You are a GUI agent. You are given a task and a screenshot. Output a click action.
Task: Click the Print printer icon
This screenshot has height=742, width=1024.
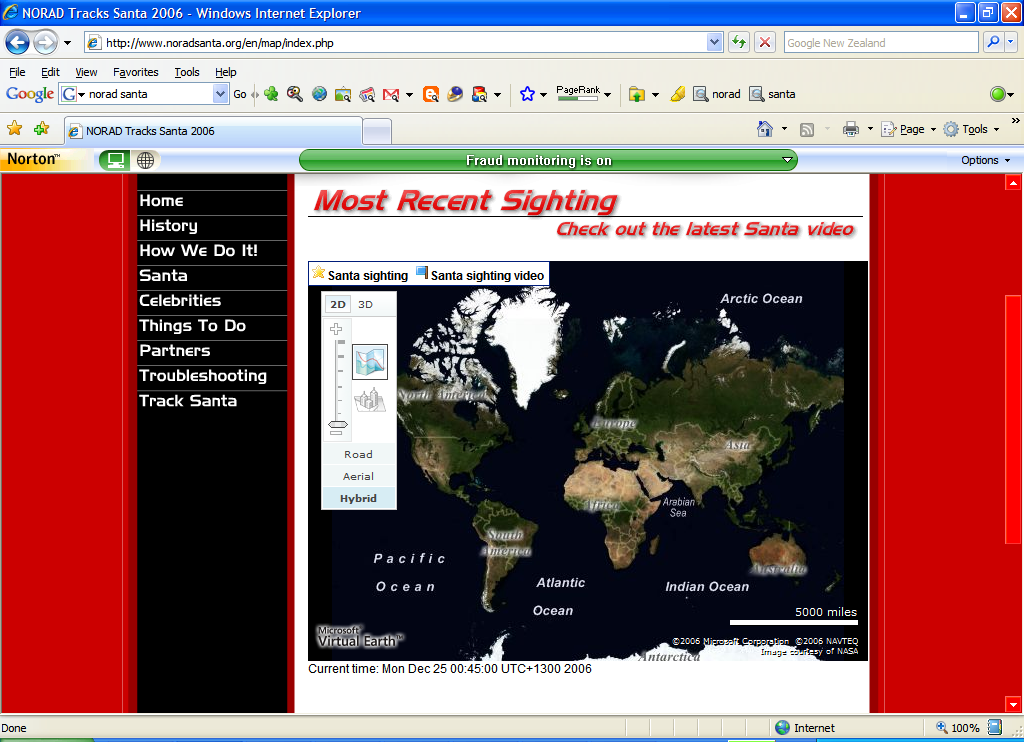coord(850,129)
